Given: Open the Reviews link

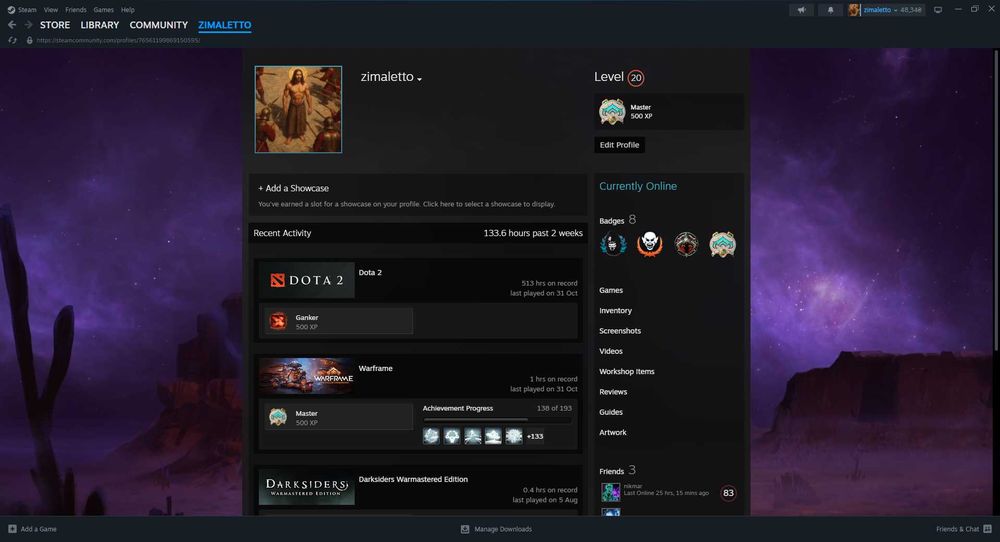Looking at the screenshot, I should coord(613,392).
